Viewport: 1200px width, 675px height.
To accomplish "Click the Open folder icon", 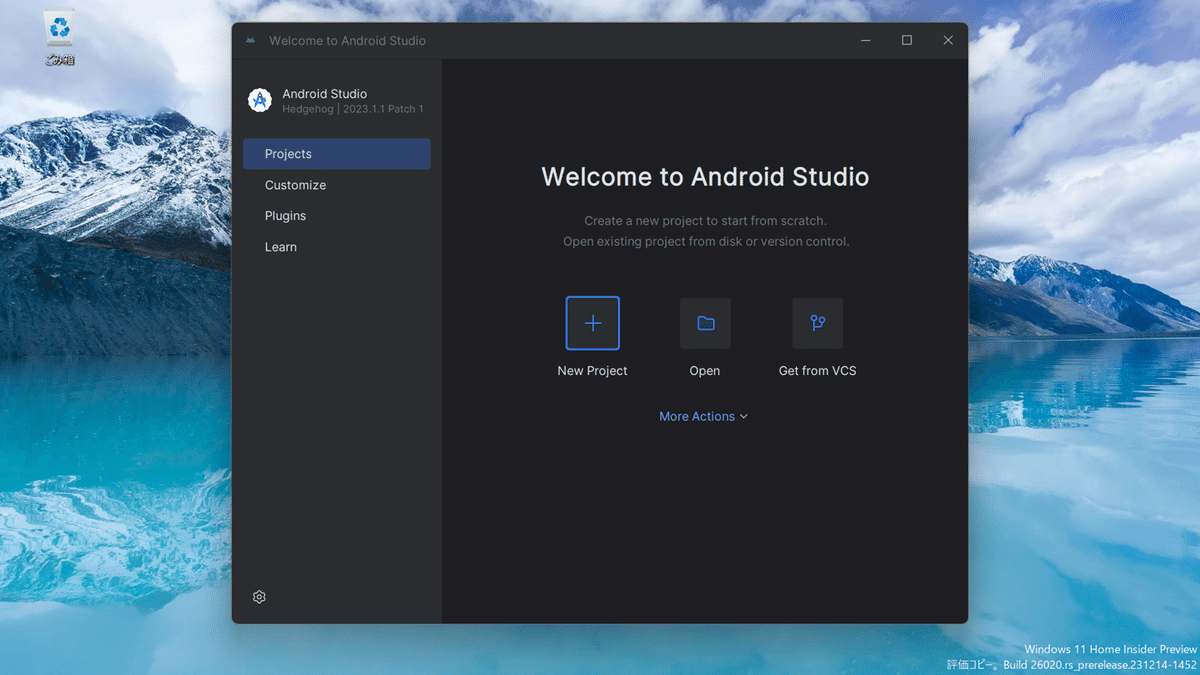I will 705,323.
